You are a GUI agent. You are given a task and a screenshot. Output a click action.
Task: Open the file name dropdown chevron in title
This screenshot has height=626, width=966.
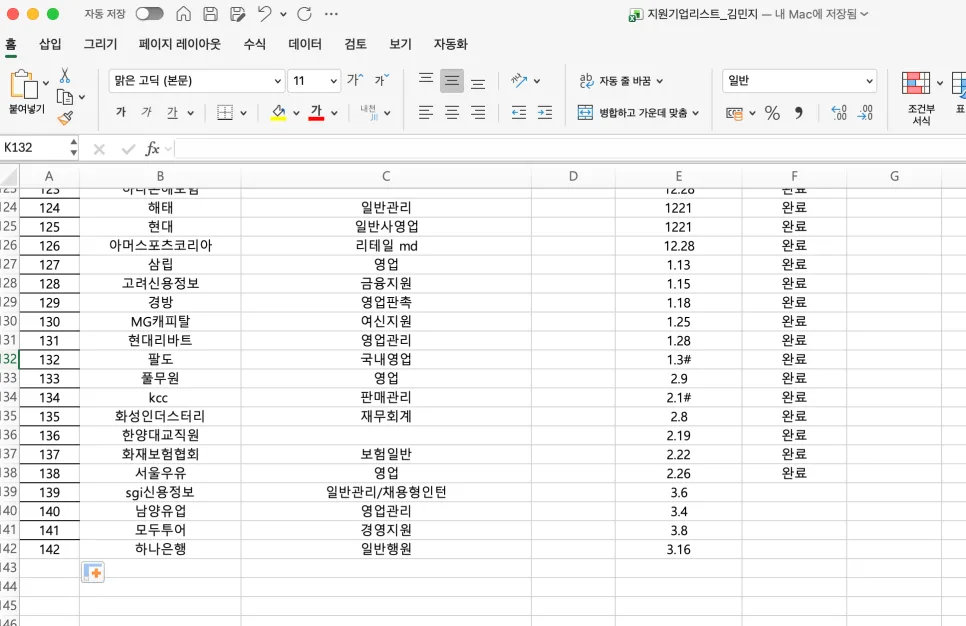click(x=864, y=14)
